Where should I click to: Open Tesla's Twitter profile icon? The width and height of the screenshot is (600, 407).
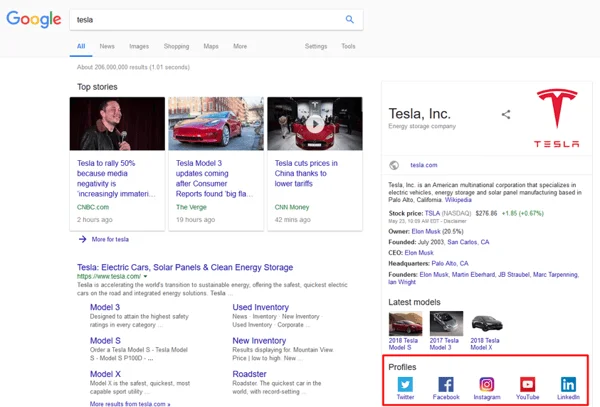tap(405, 384)
